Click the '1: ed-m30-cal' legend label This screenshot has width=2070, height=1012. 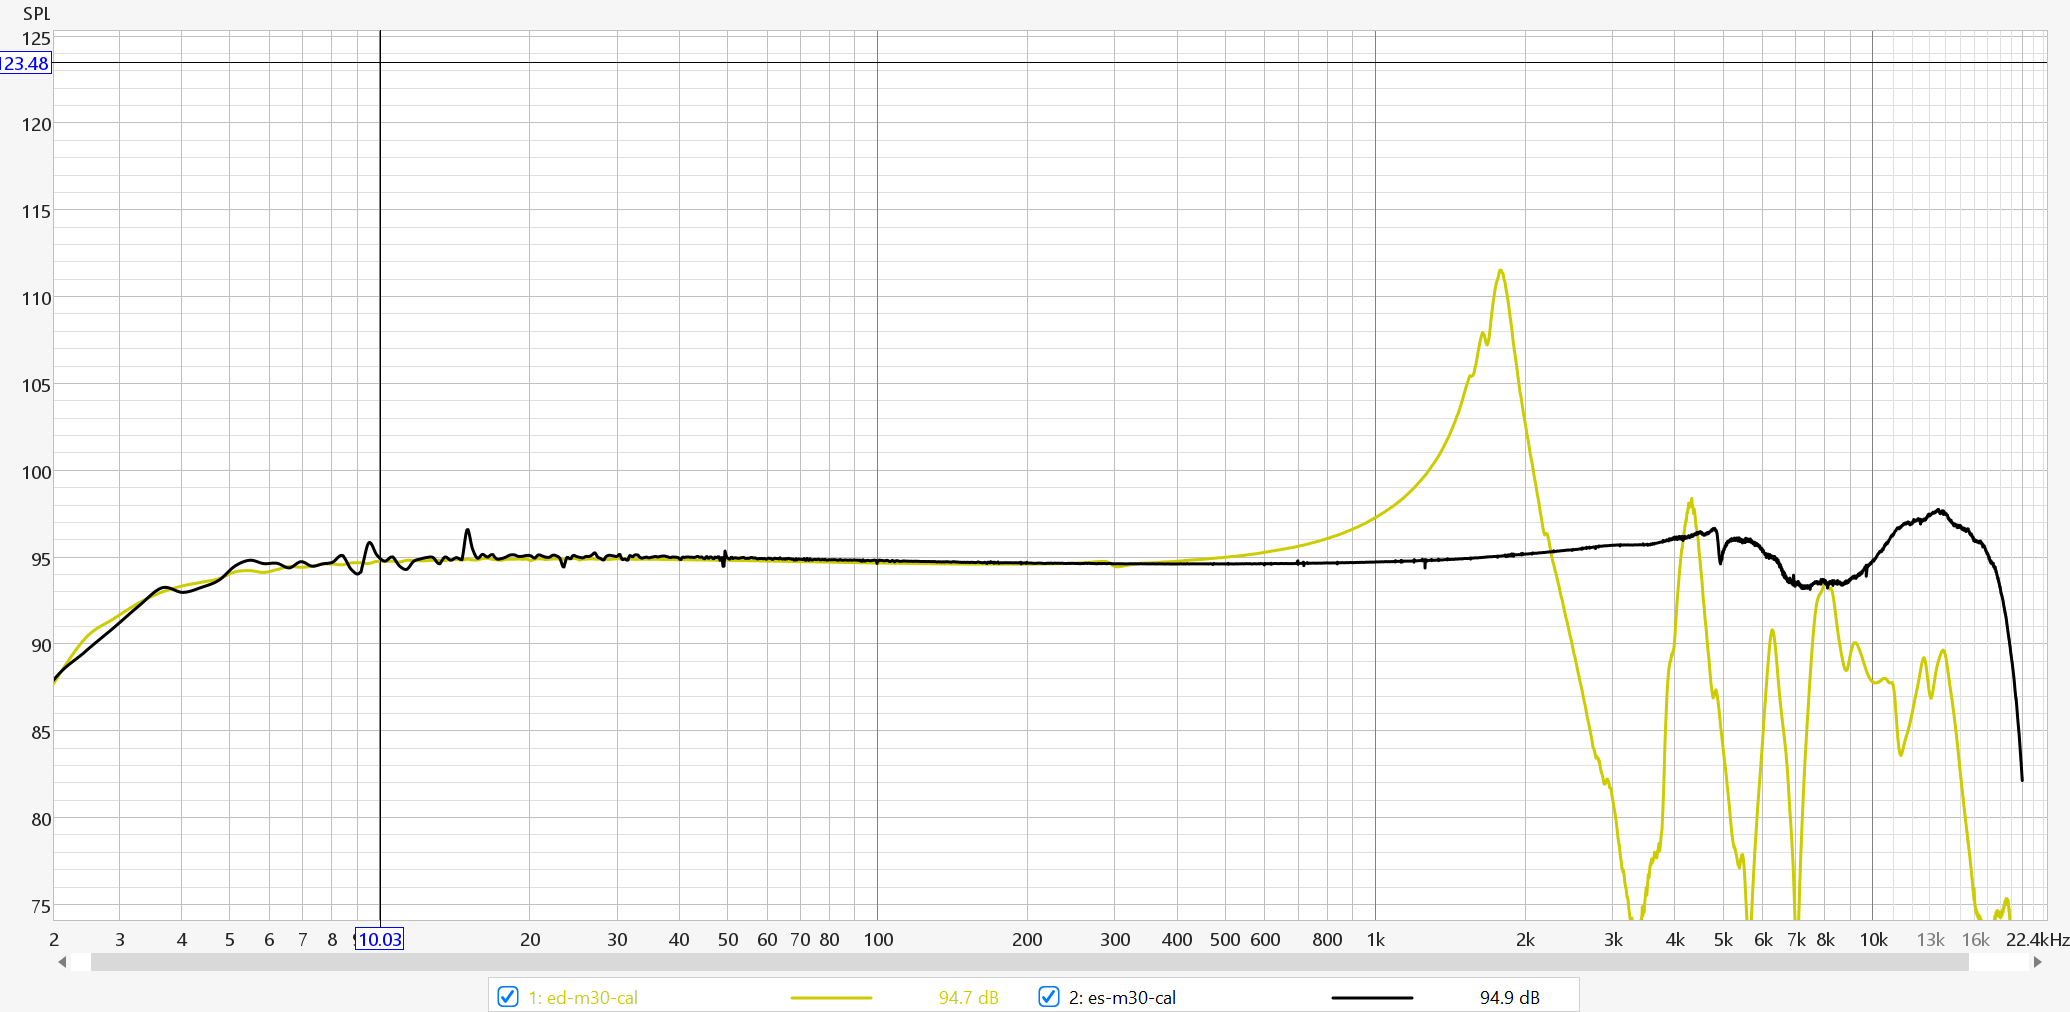pyautogui.click(x=583, y=997)
